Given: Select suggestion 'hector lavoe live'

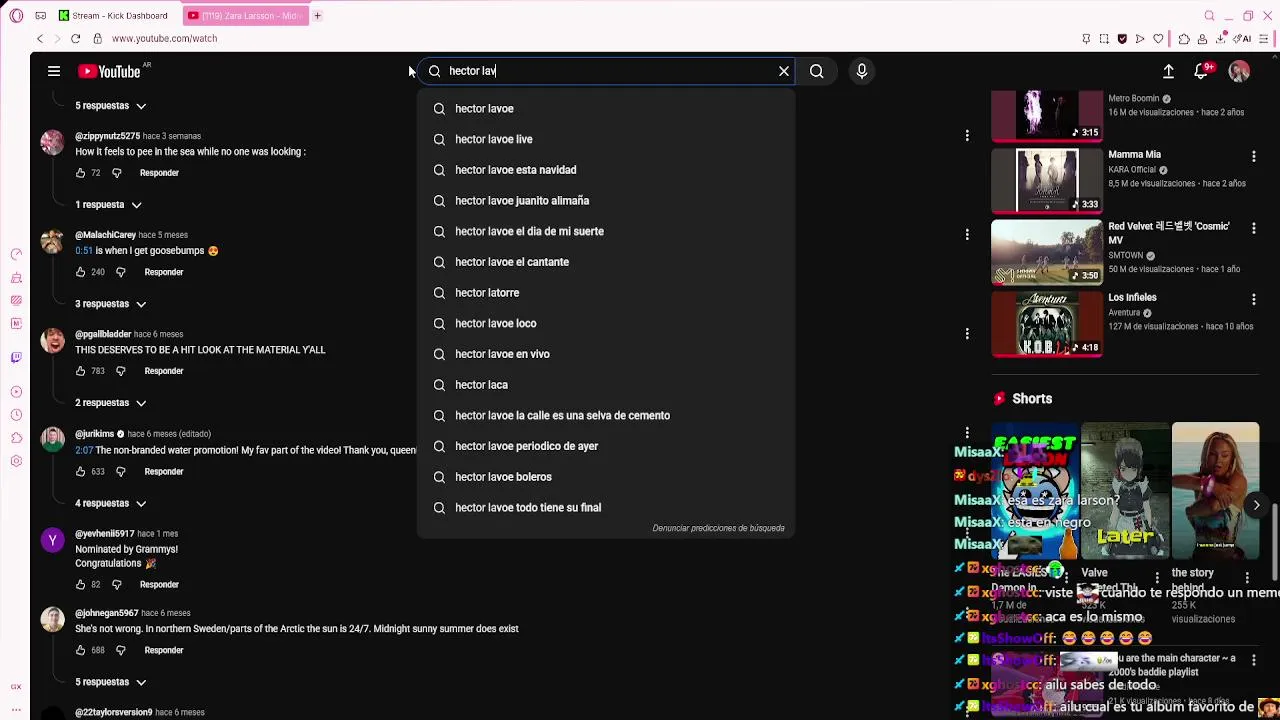Looking at the screenshot, I should (x=606, y=139).
